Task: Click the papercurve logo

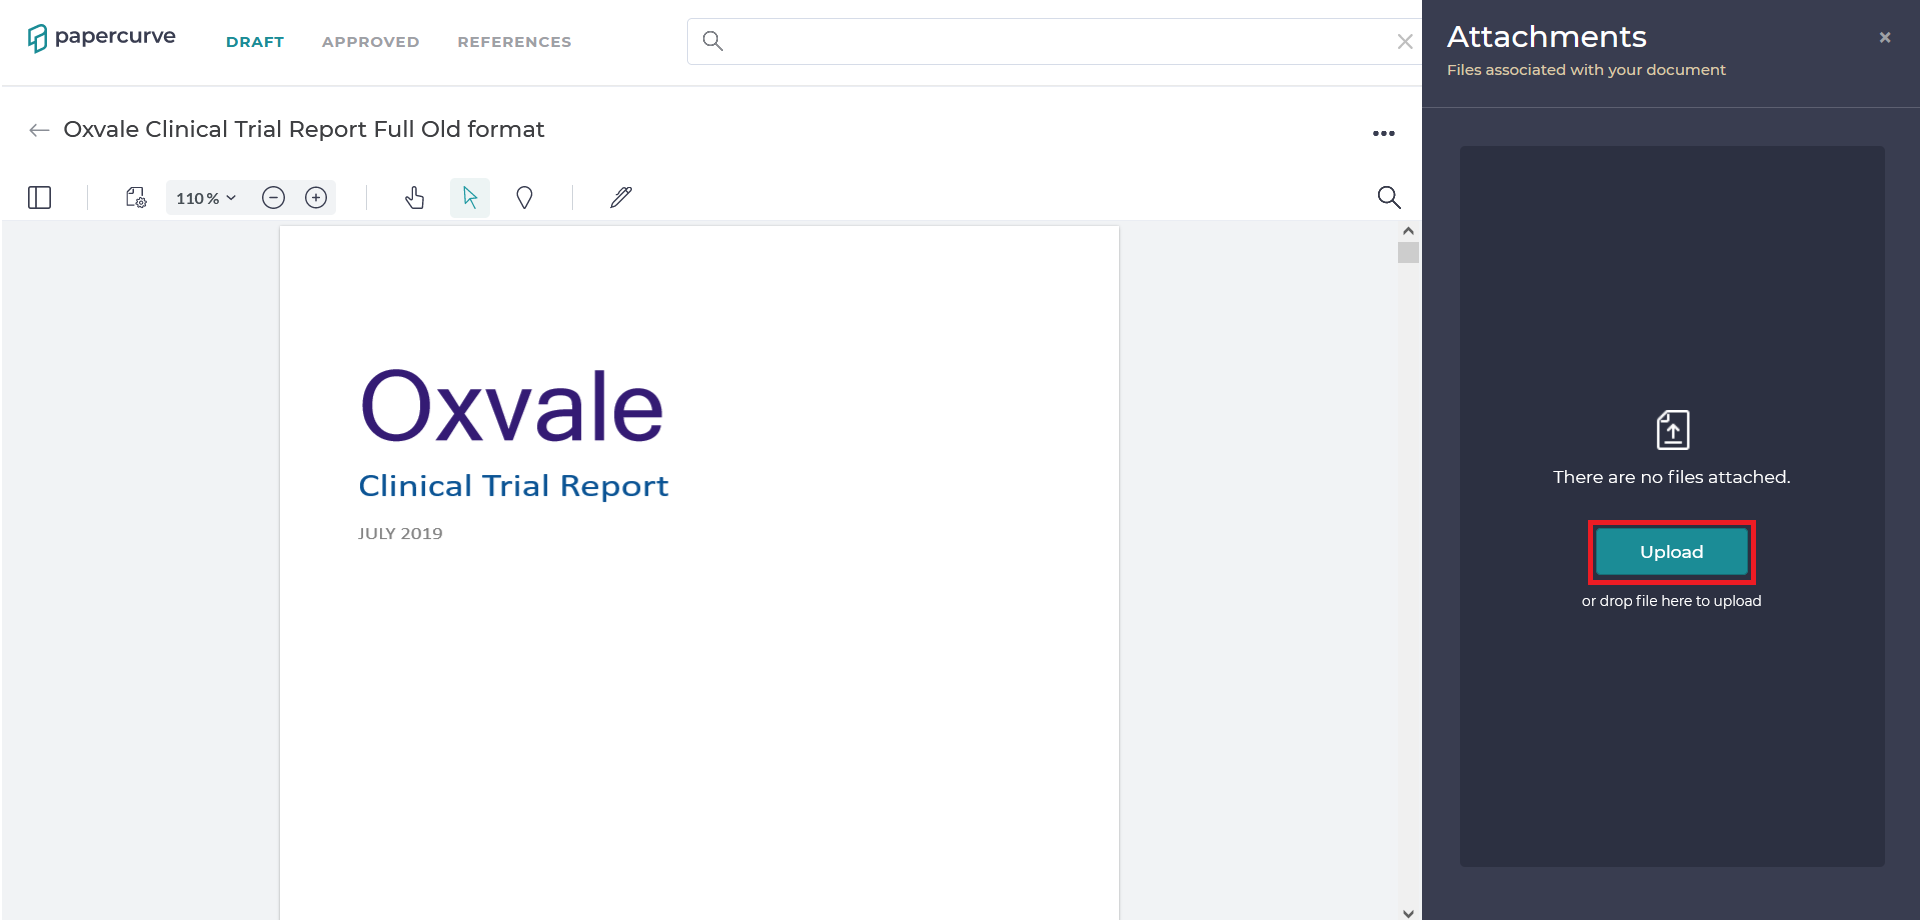Action: pos(101,38)
